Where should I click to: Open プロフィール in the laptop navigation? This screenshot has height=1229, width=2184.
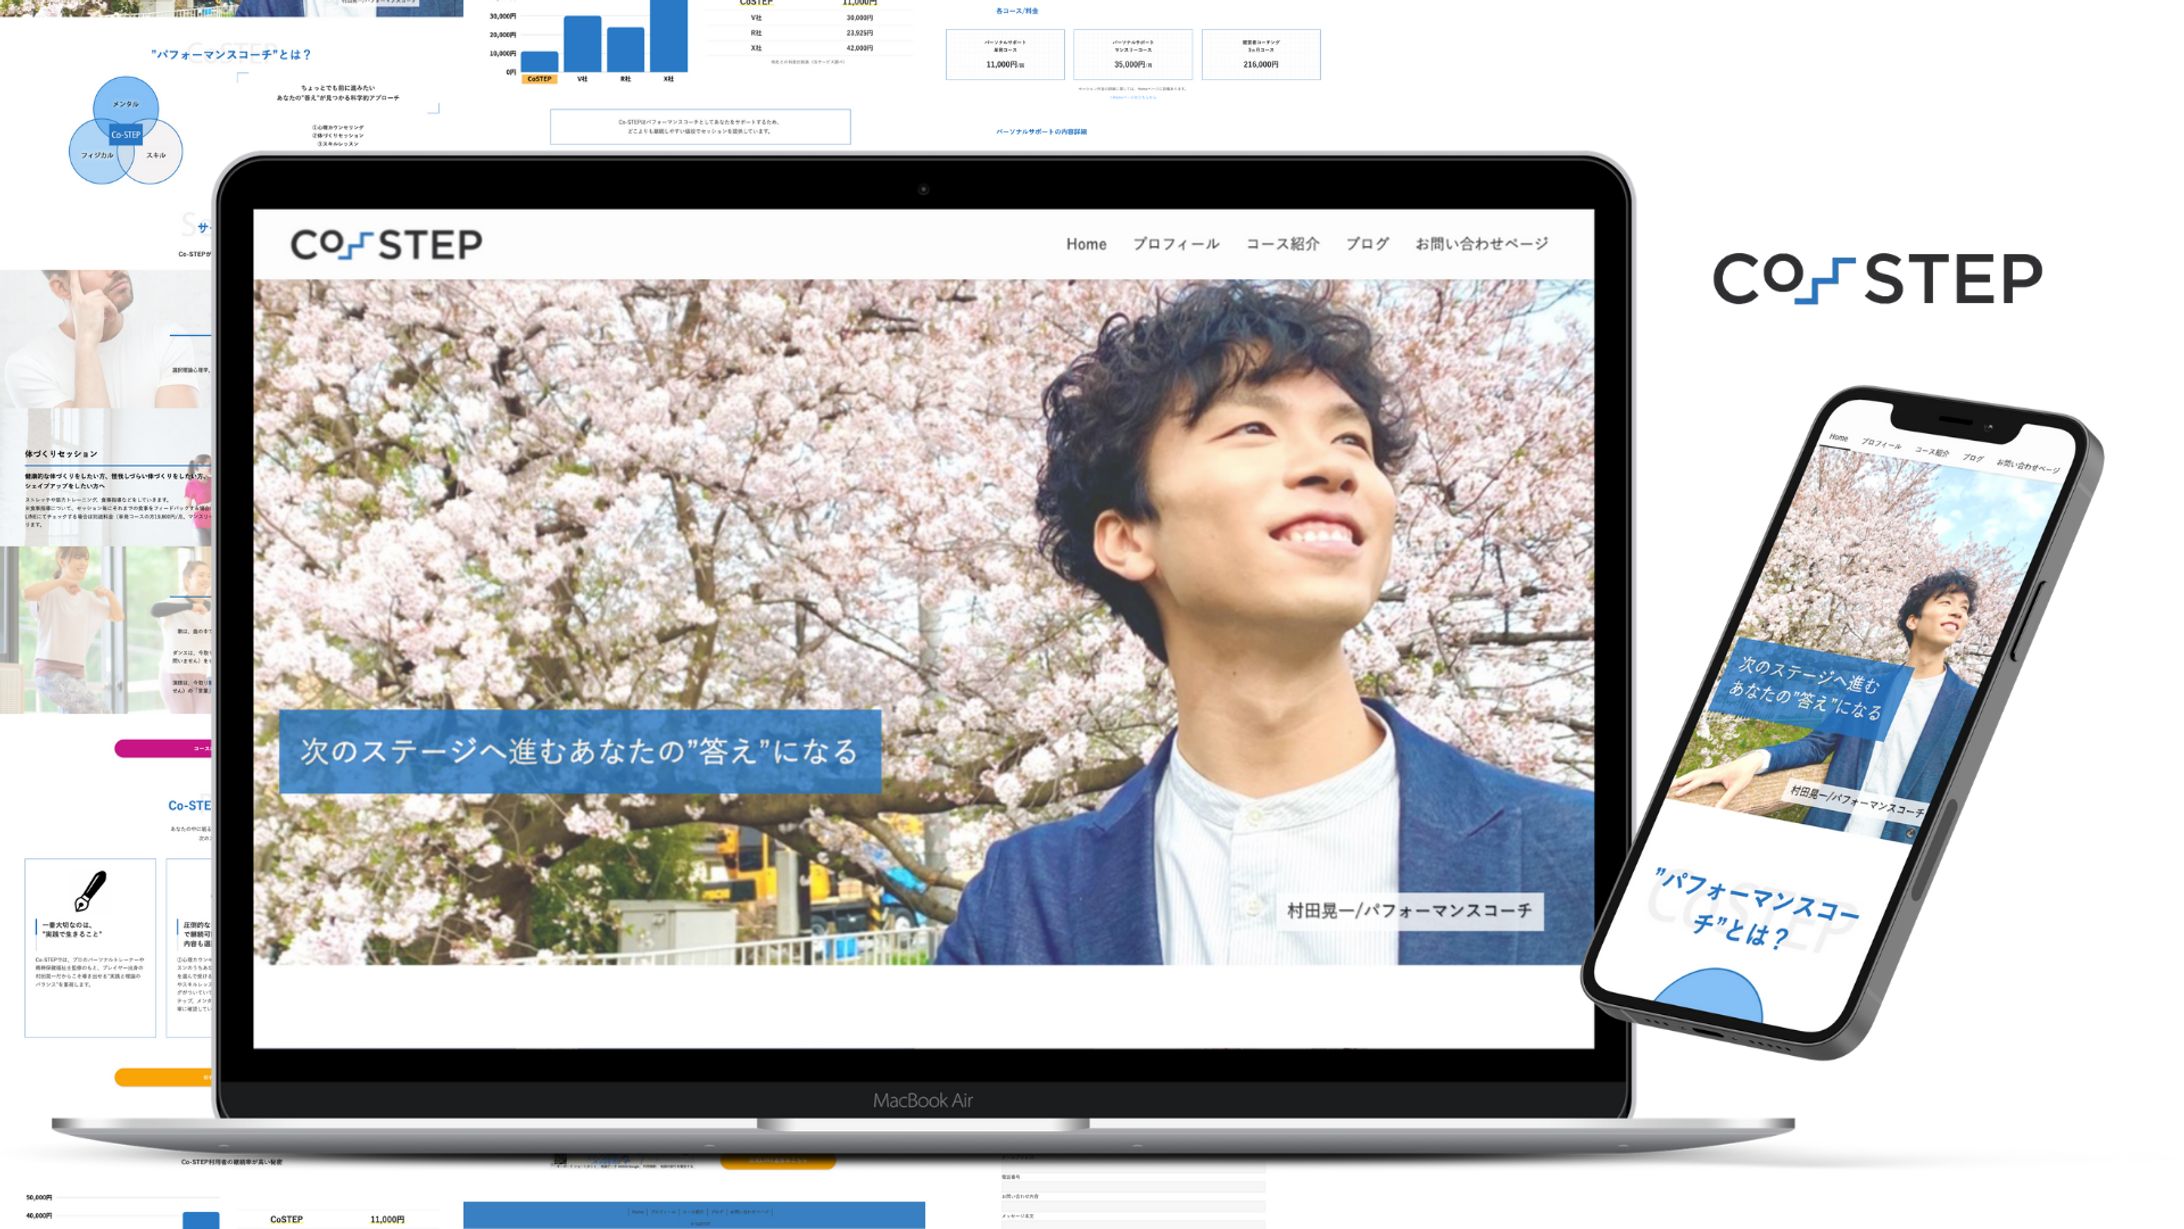point(1175,244)
